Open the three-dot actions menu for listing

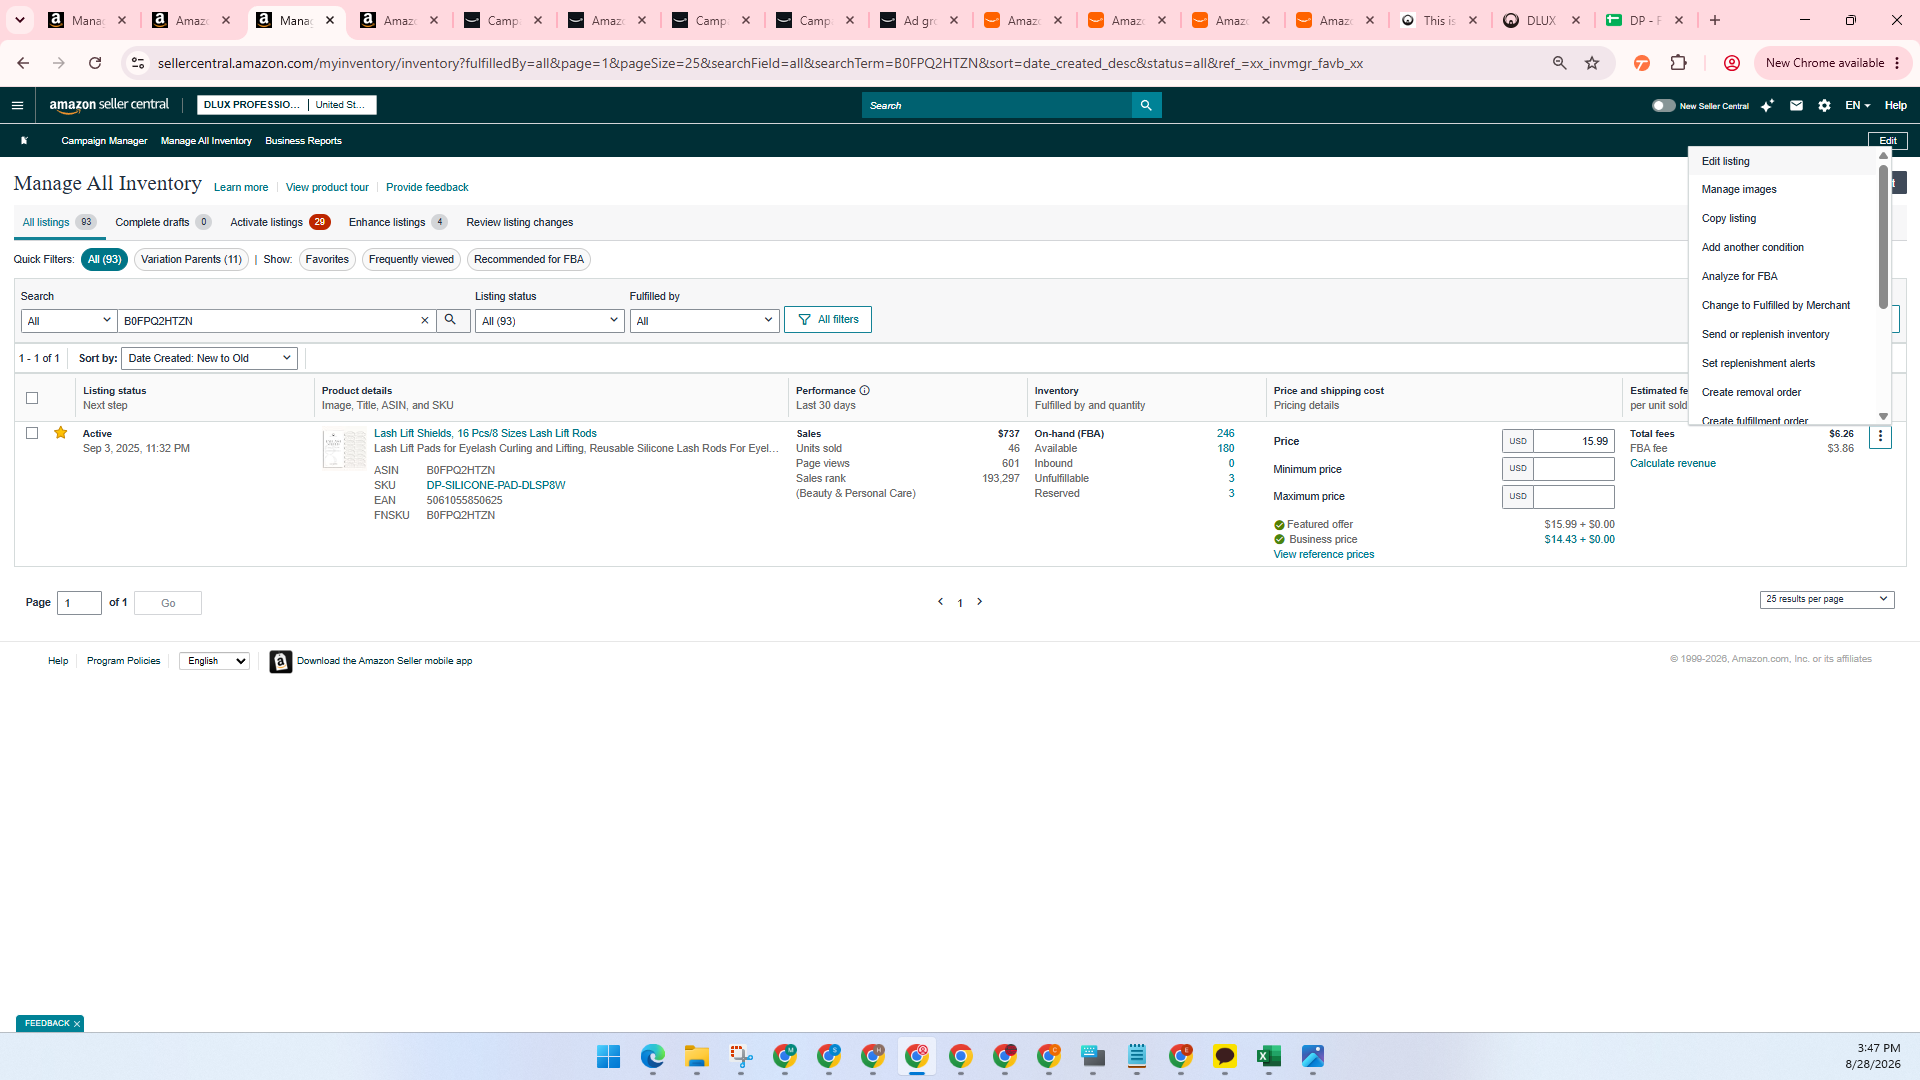point(1880,437)
